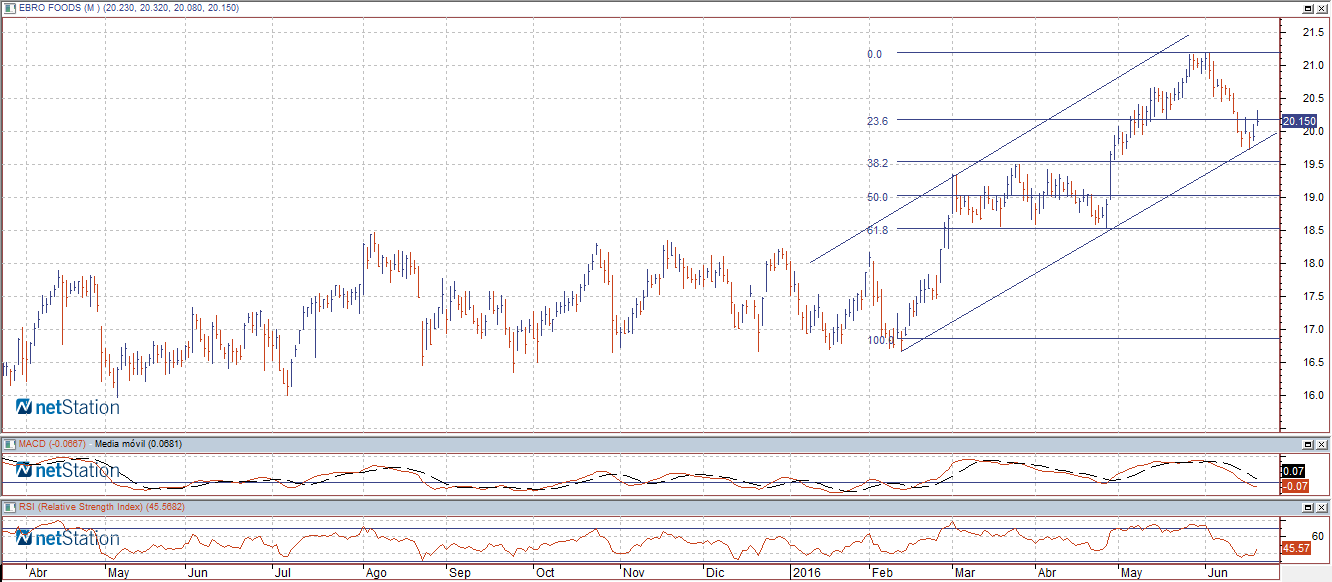
Task: Click the 18.0 price axis label
Action: coord(1313,264)
